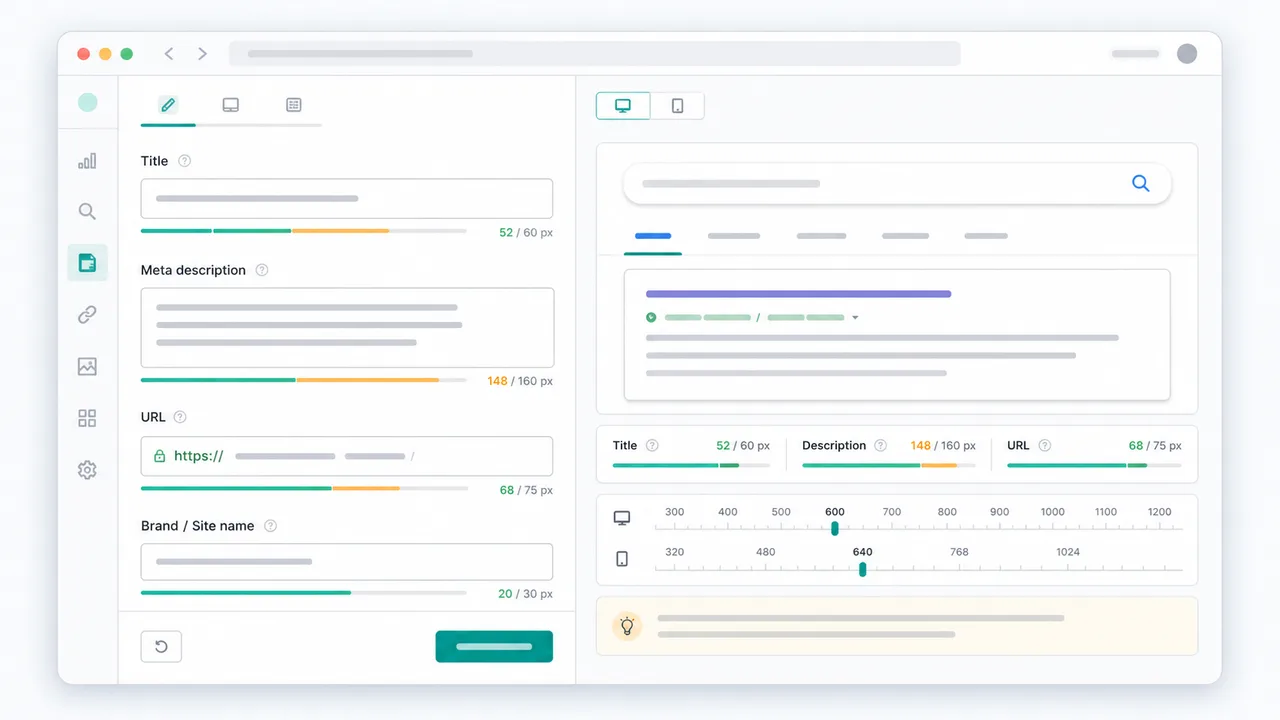Go back with browser back arrow

pyautogui.click(x=168, y=54)
